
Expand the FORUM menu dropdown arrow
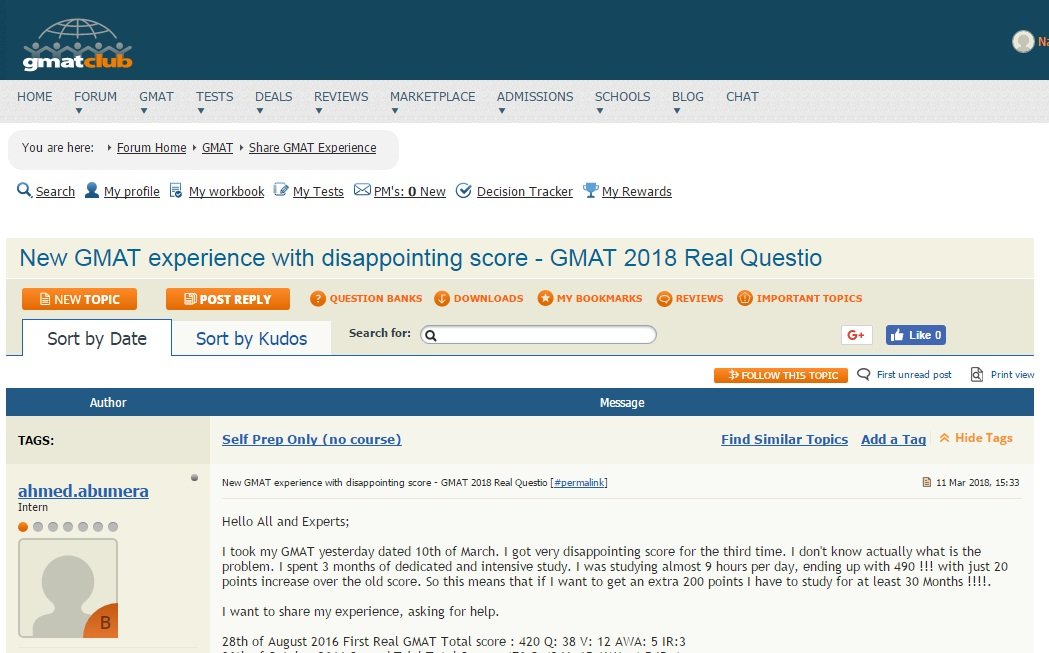[79, 111]
